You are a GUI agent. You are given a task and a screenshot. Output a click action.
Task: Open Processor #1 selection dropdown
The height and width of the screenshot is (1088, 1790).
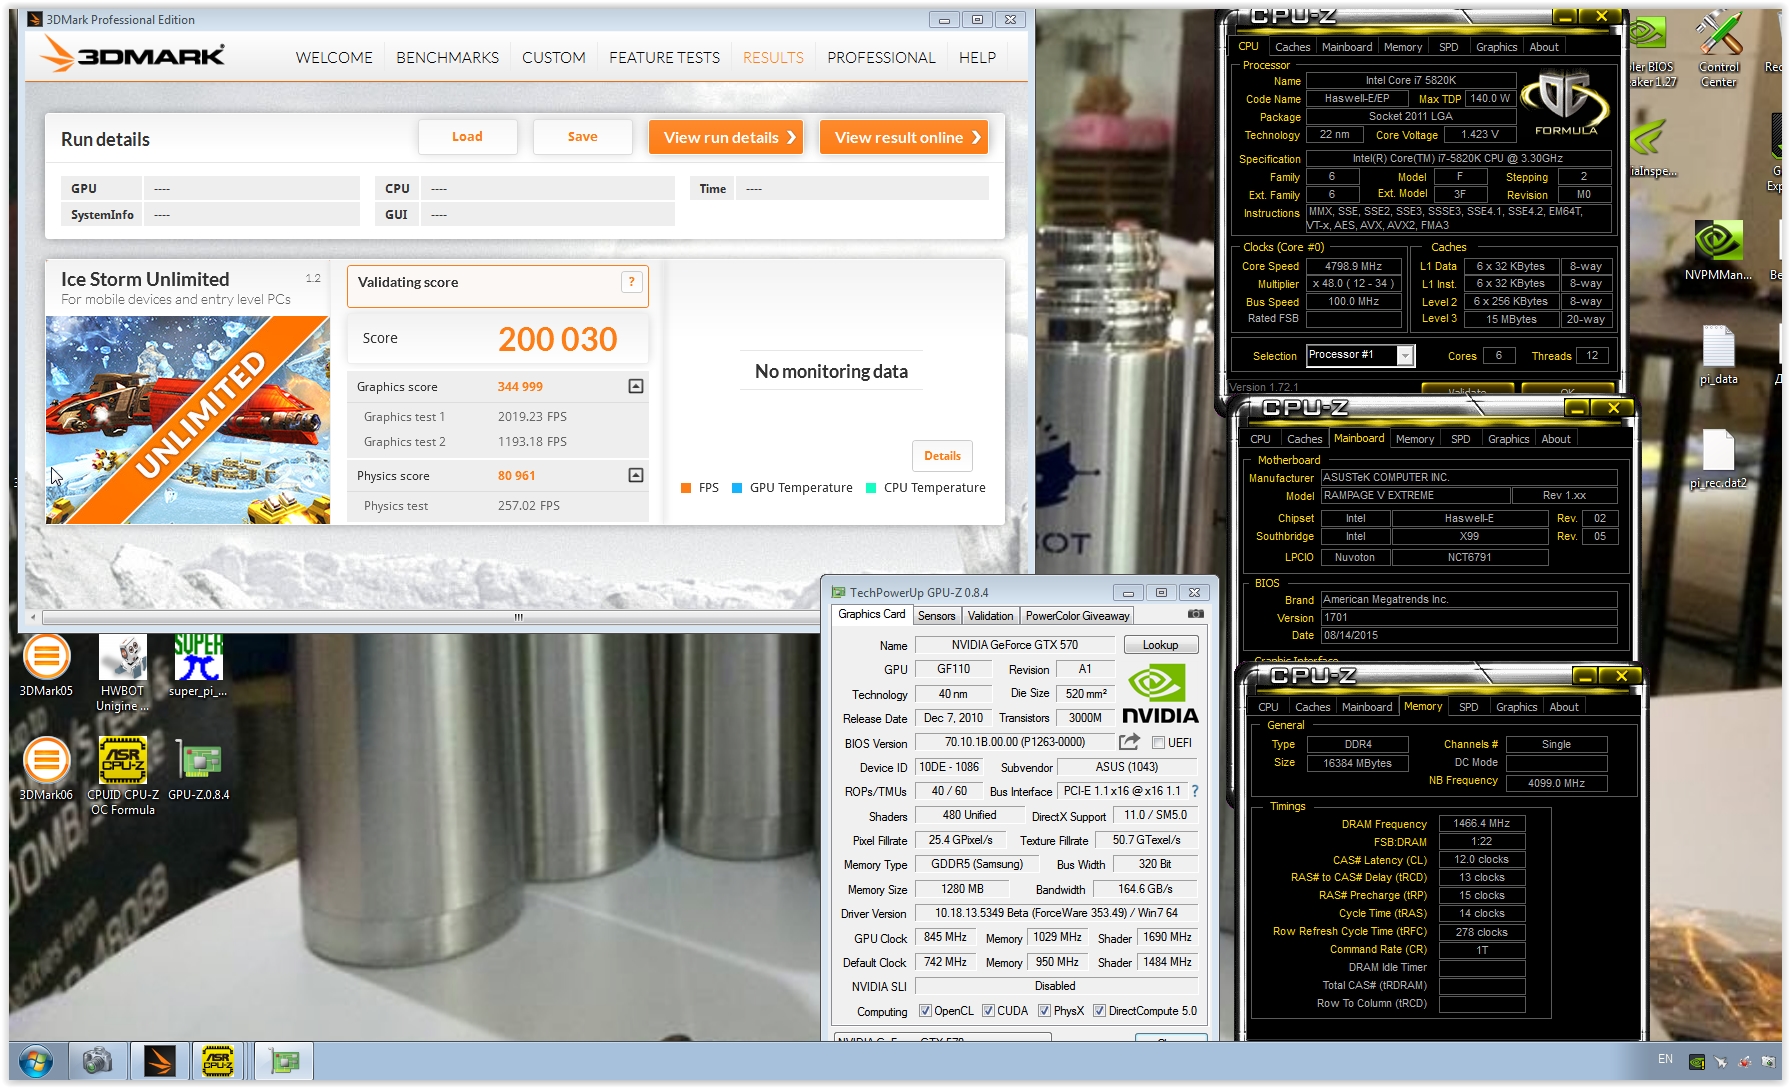pos(1405,356)
